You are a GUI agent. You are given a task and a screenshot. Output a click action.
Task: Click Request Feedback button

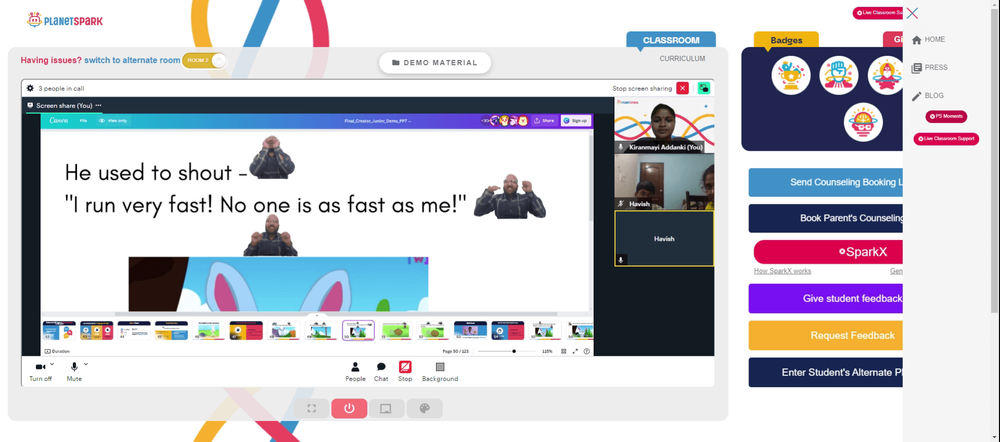tap(826, 335)
